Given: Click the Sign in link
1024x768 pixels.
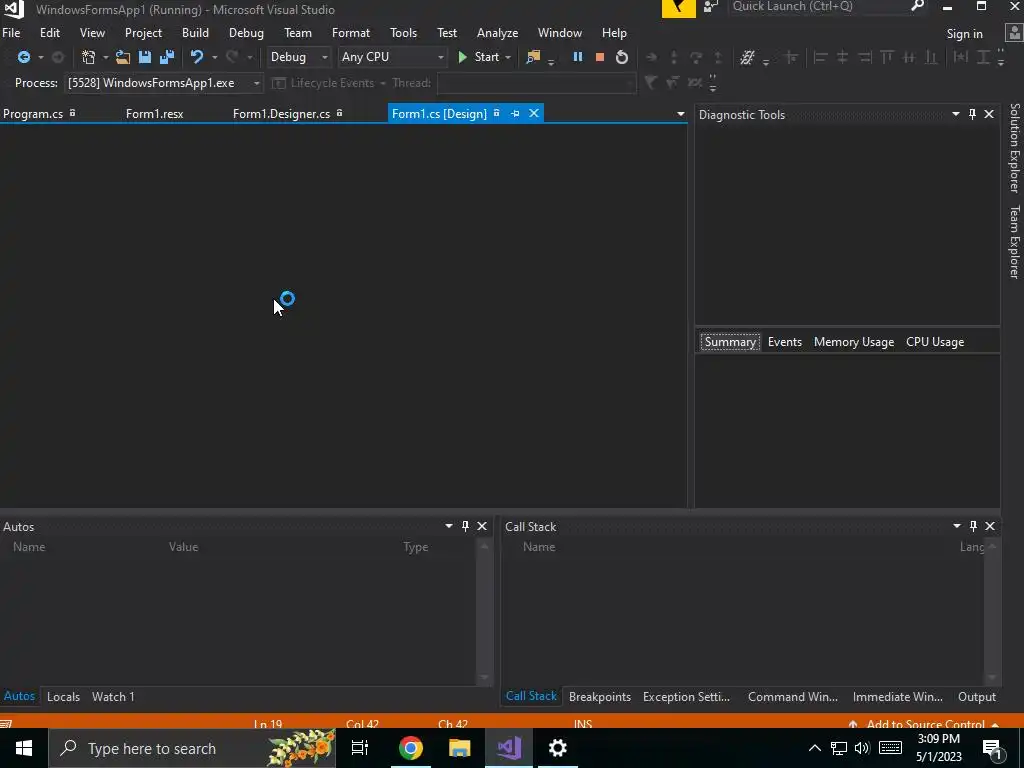Looking at the screenshot, I should click(965, 34).
